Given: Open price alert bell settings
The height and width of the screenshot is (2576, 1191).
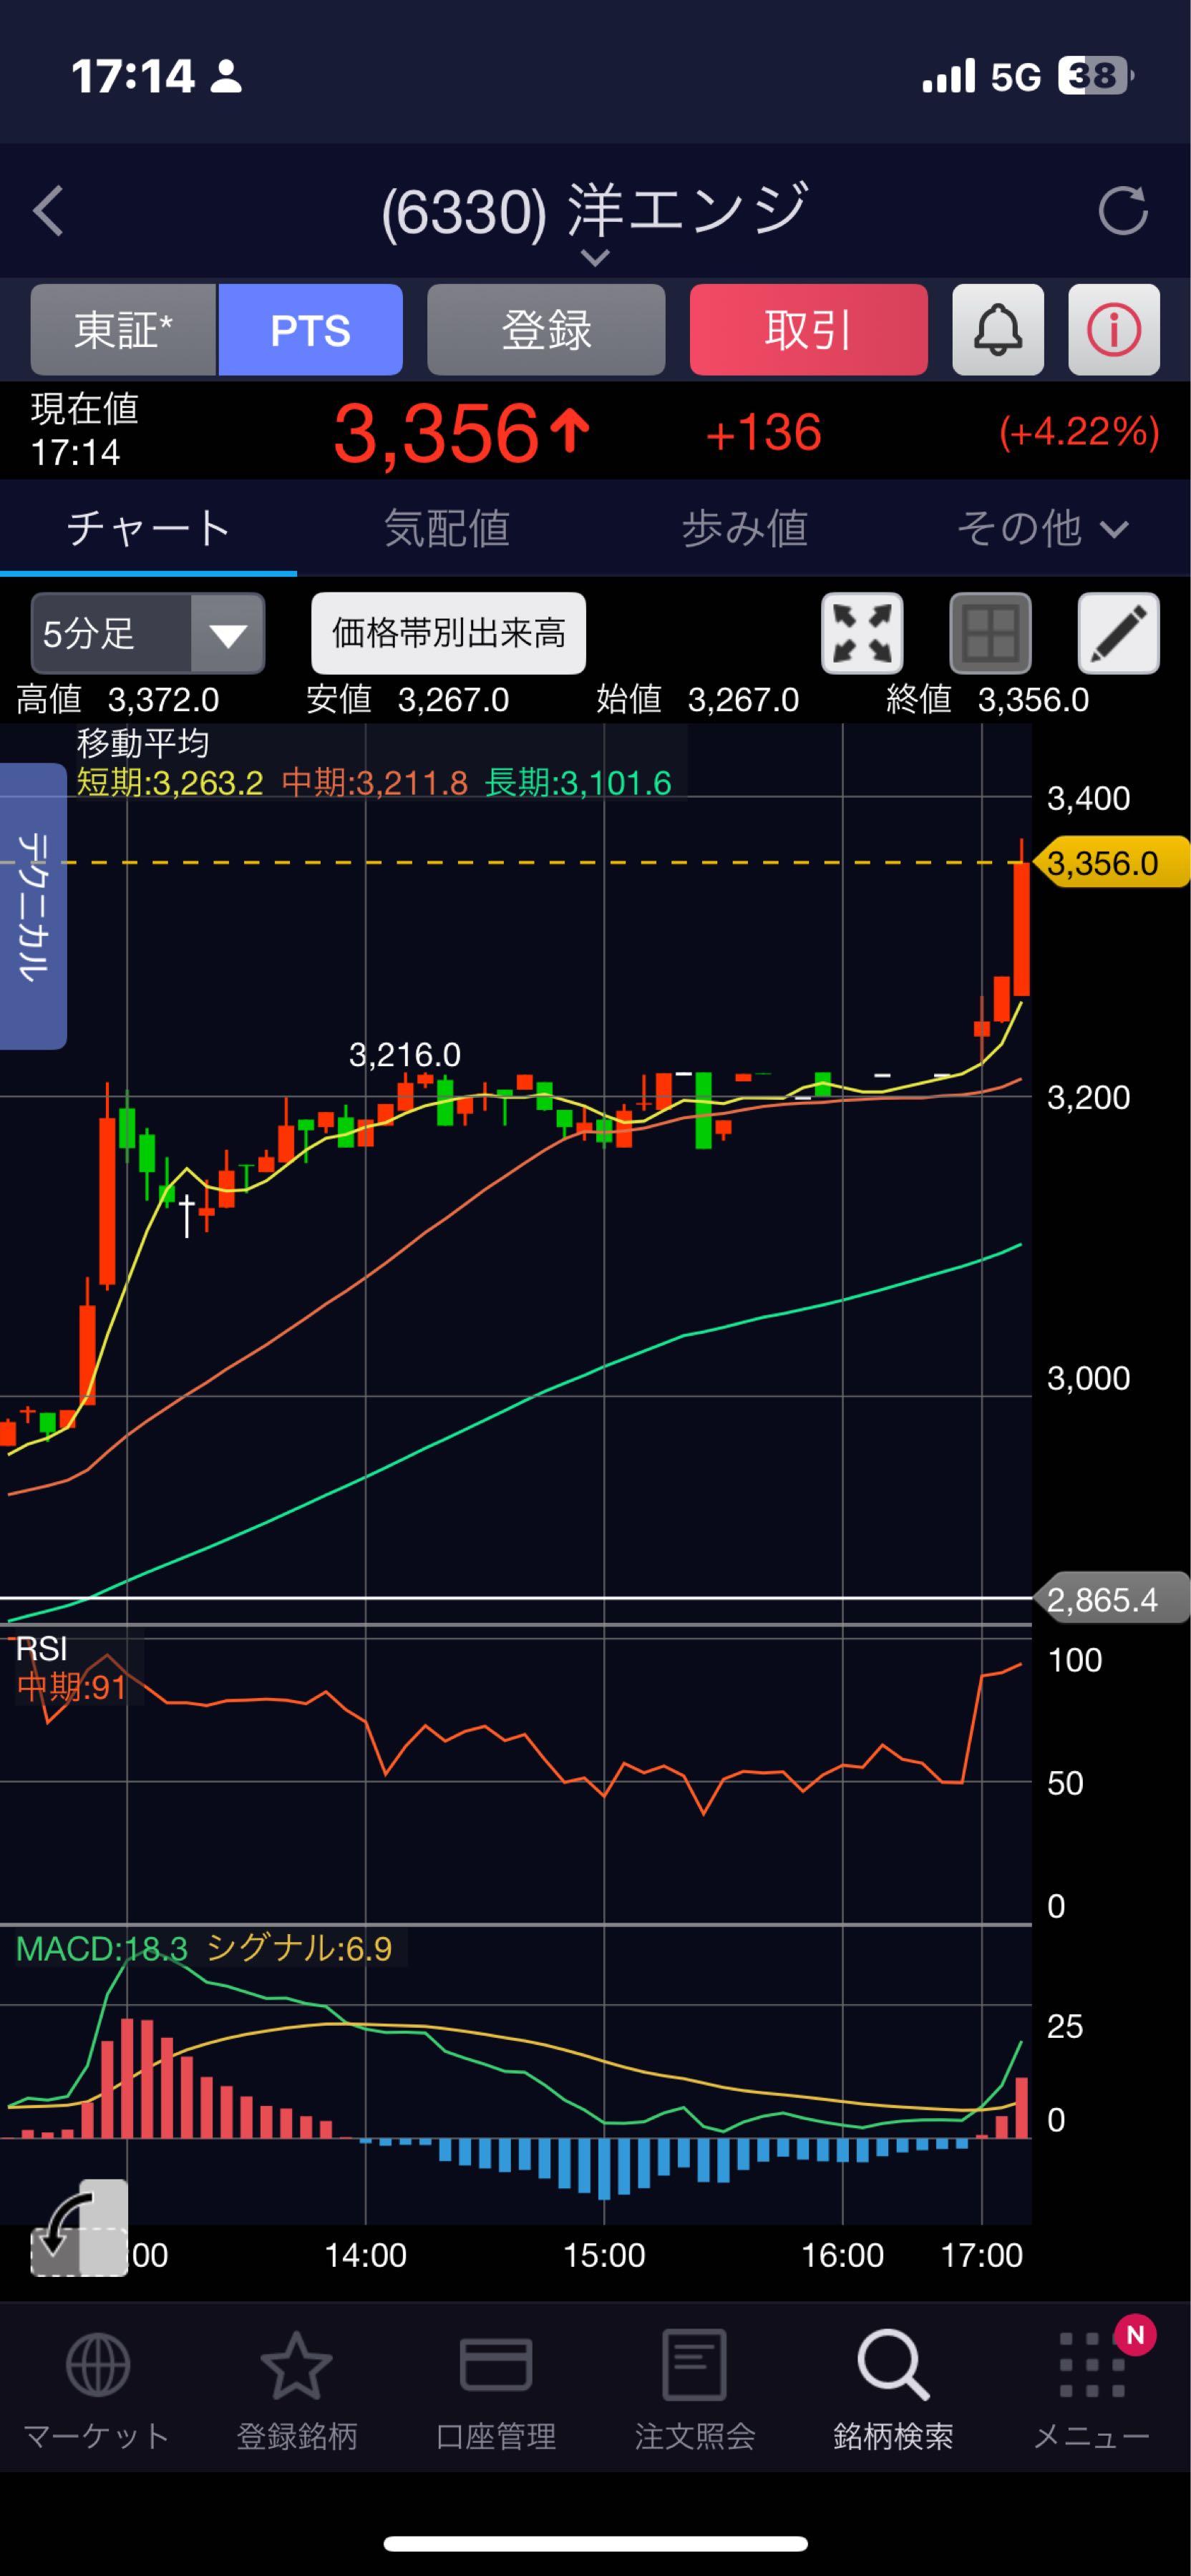Looking at the screenshot, I should point(997,330).
